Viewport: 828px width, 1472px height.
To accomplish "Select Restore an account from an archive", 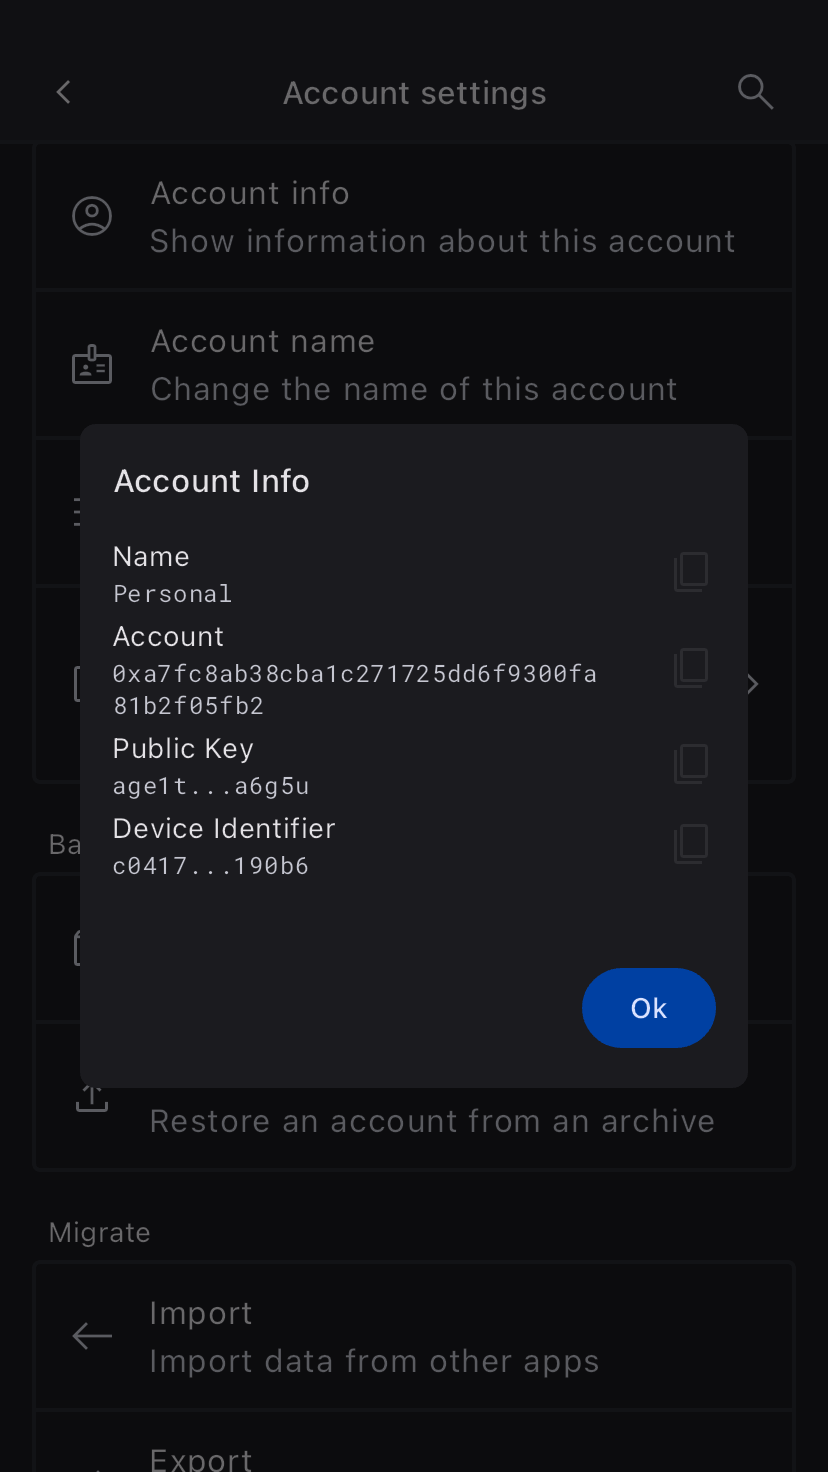I will [x=432, y=1121].
